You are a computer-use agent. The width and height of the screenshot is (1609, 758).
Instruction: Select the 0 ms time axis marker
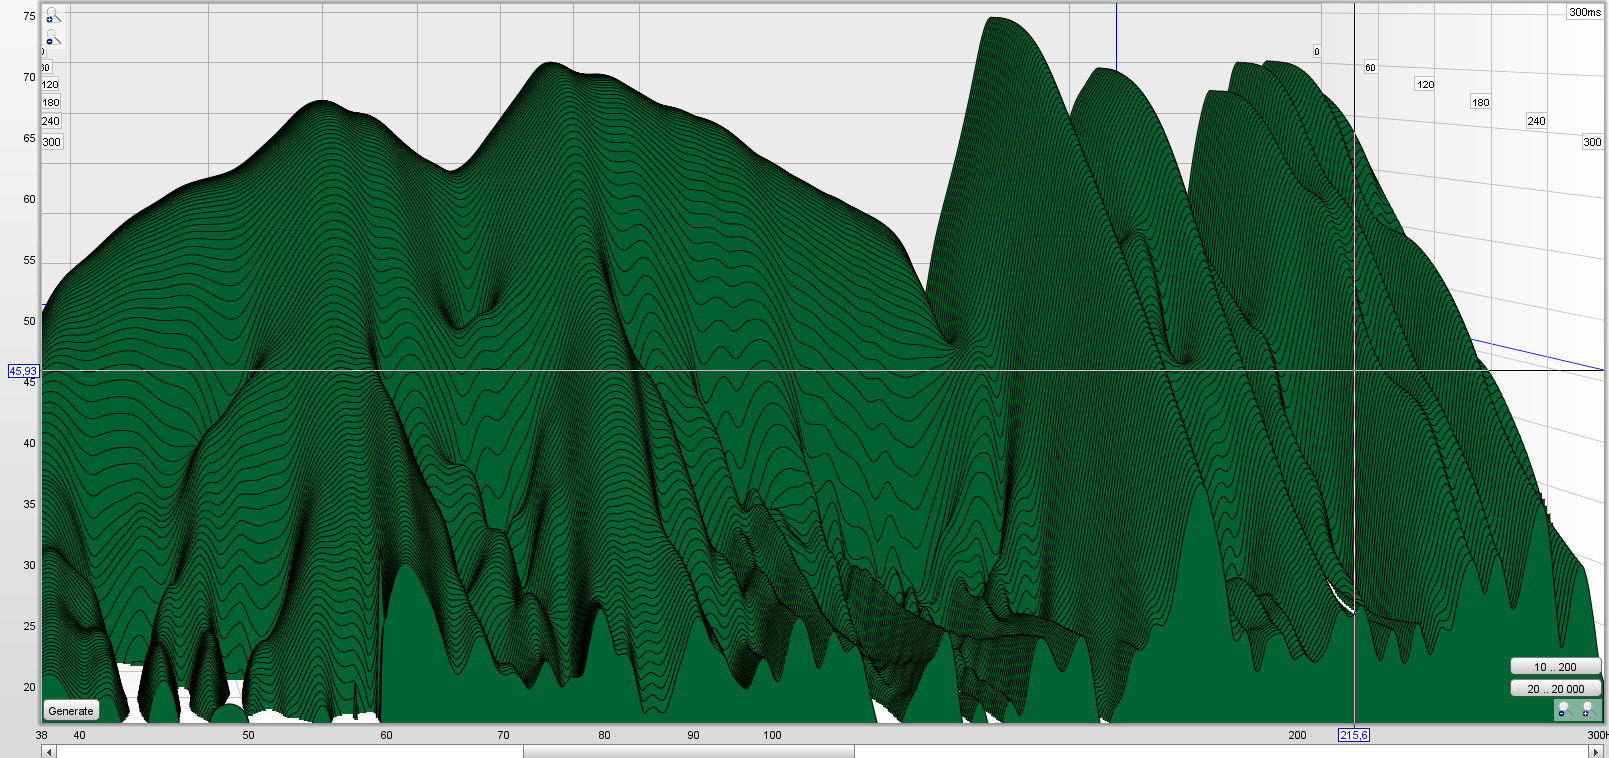point(1316,52)
